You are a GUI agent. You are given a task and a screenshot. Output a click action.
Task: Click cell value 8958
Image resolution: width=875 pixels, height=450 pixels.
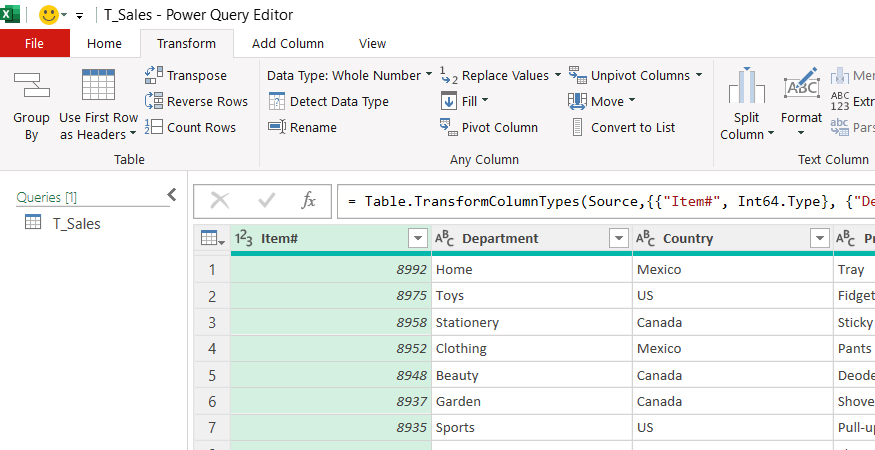click(331, 323)
